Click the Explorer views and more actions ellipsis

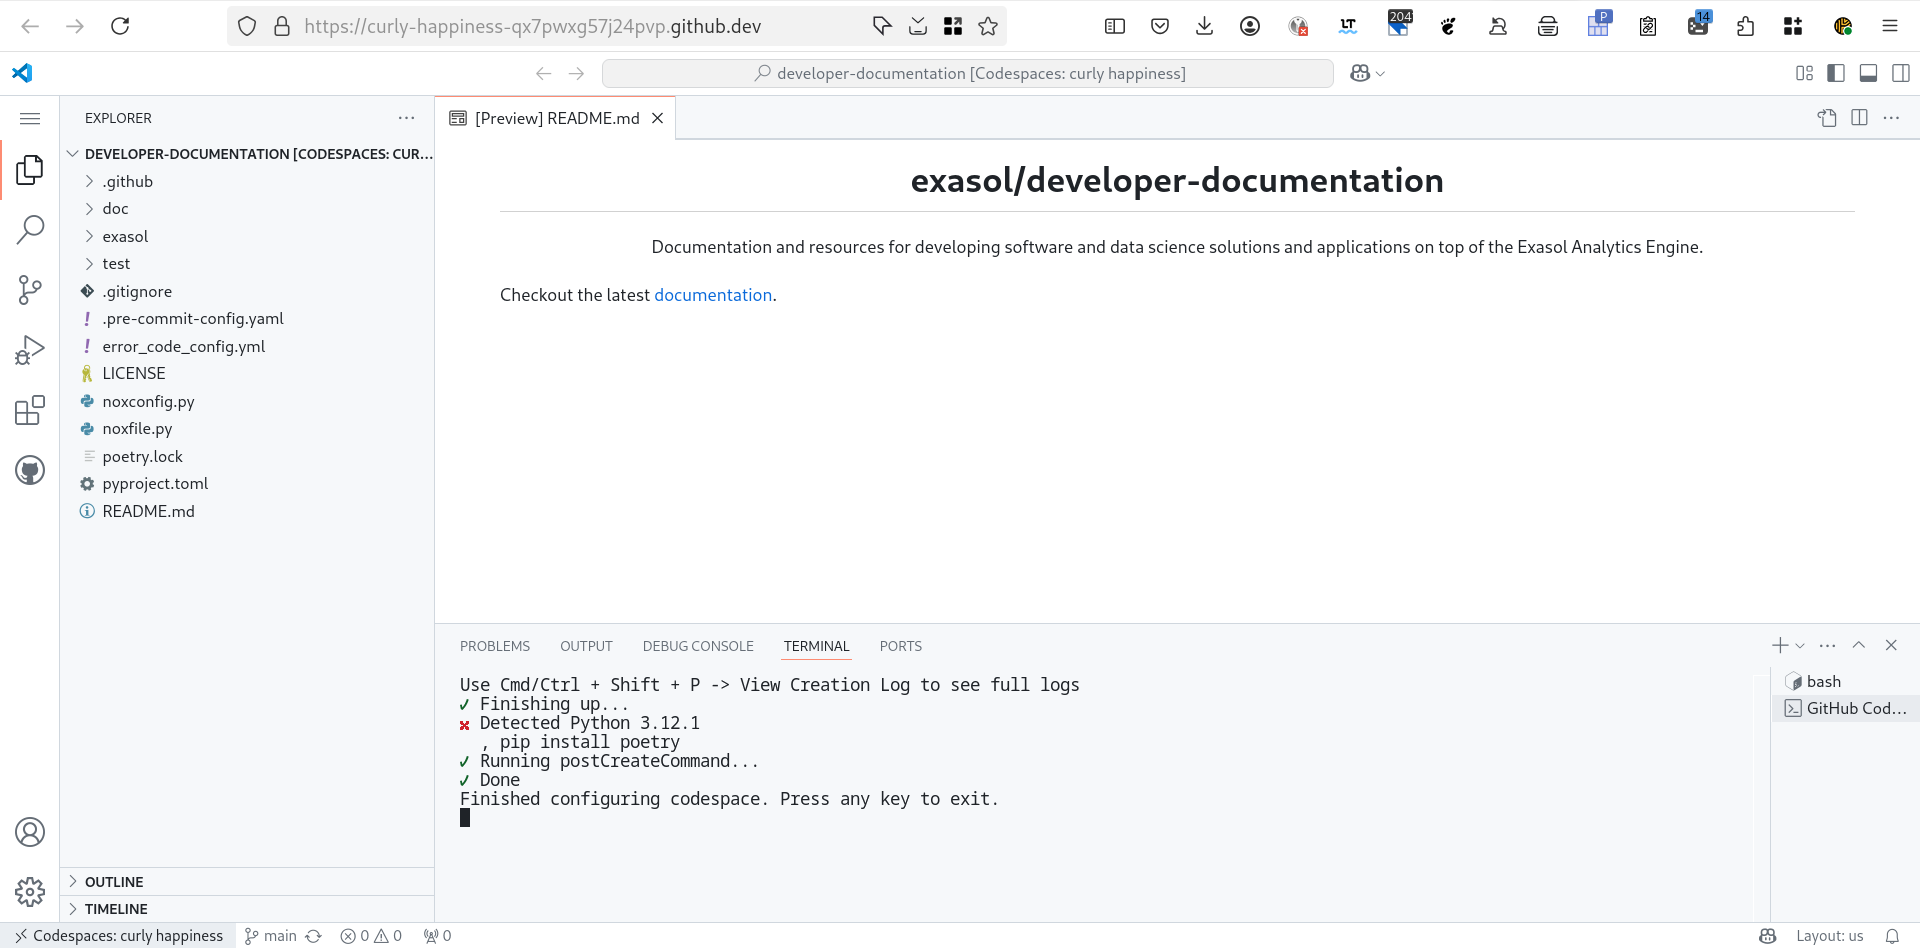[406, 118]
